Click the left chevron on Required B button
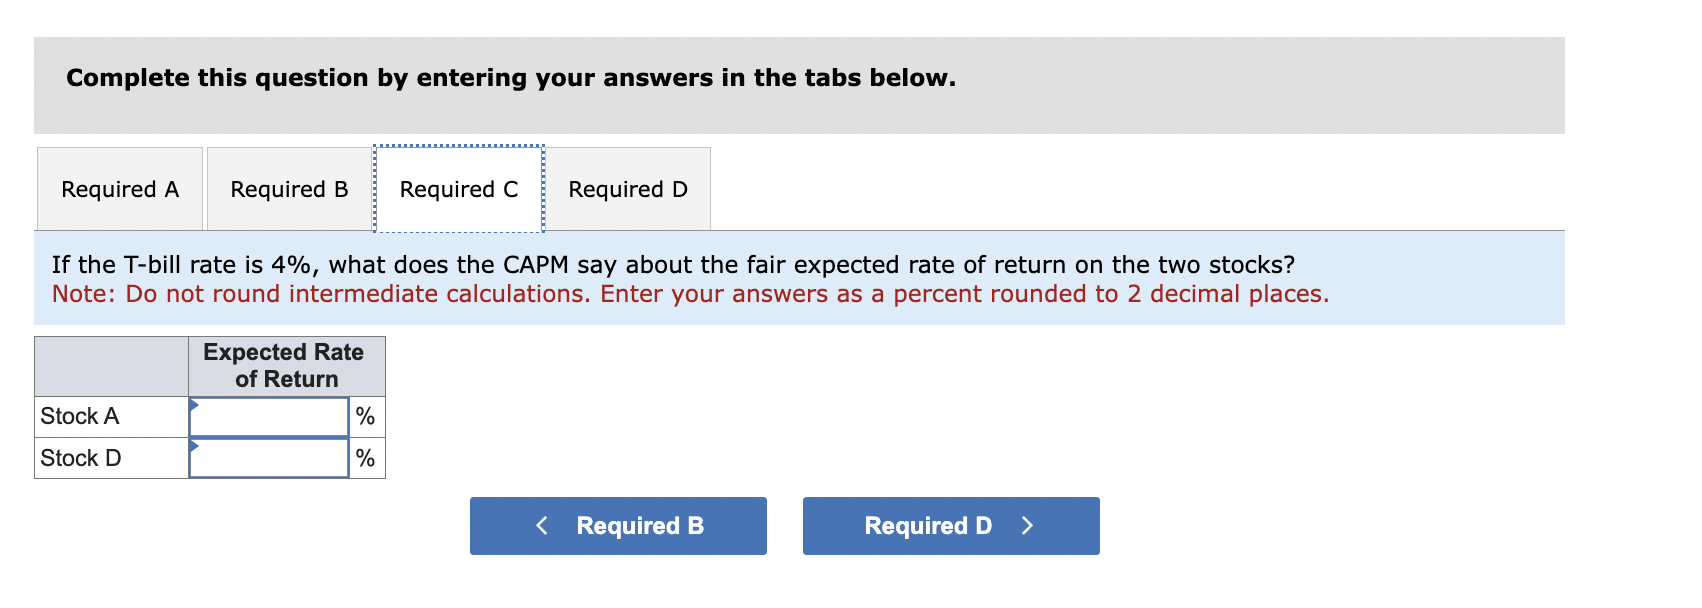Image resolution: width=1702 pixels, height=608 pixels. coord(541,525)
